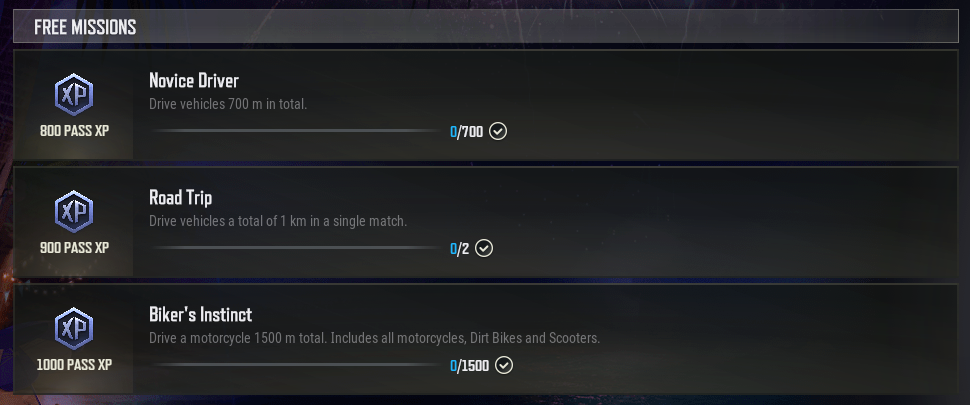
Task: Click the Novice Driver progress bar
Action: coord(297,131)
